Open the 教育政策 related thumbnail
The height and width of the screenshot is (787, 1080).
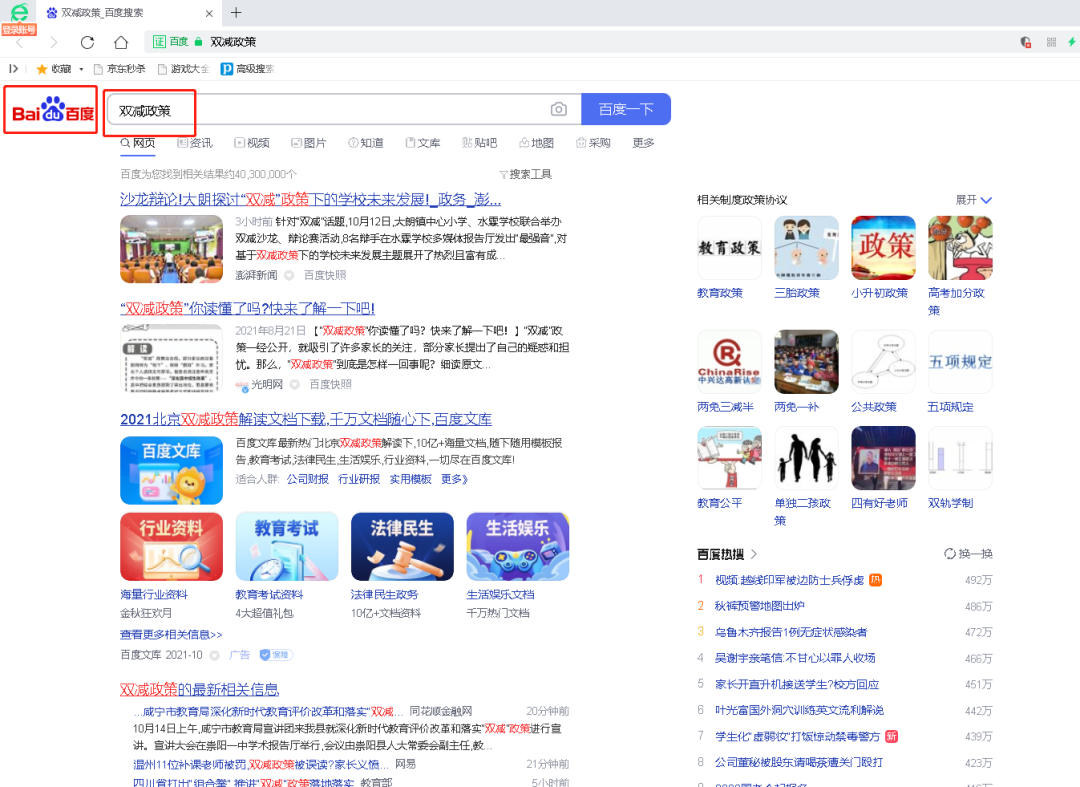pos(729,248)
